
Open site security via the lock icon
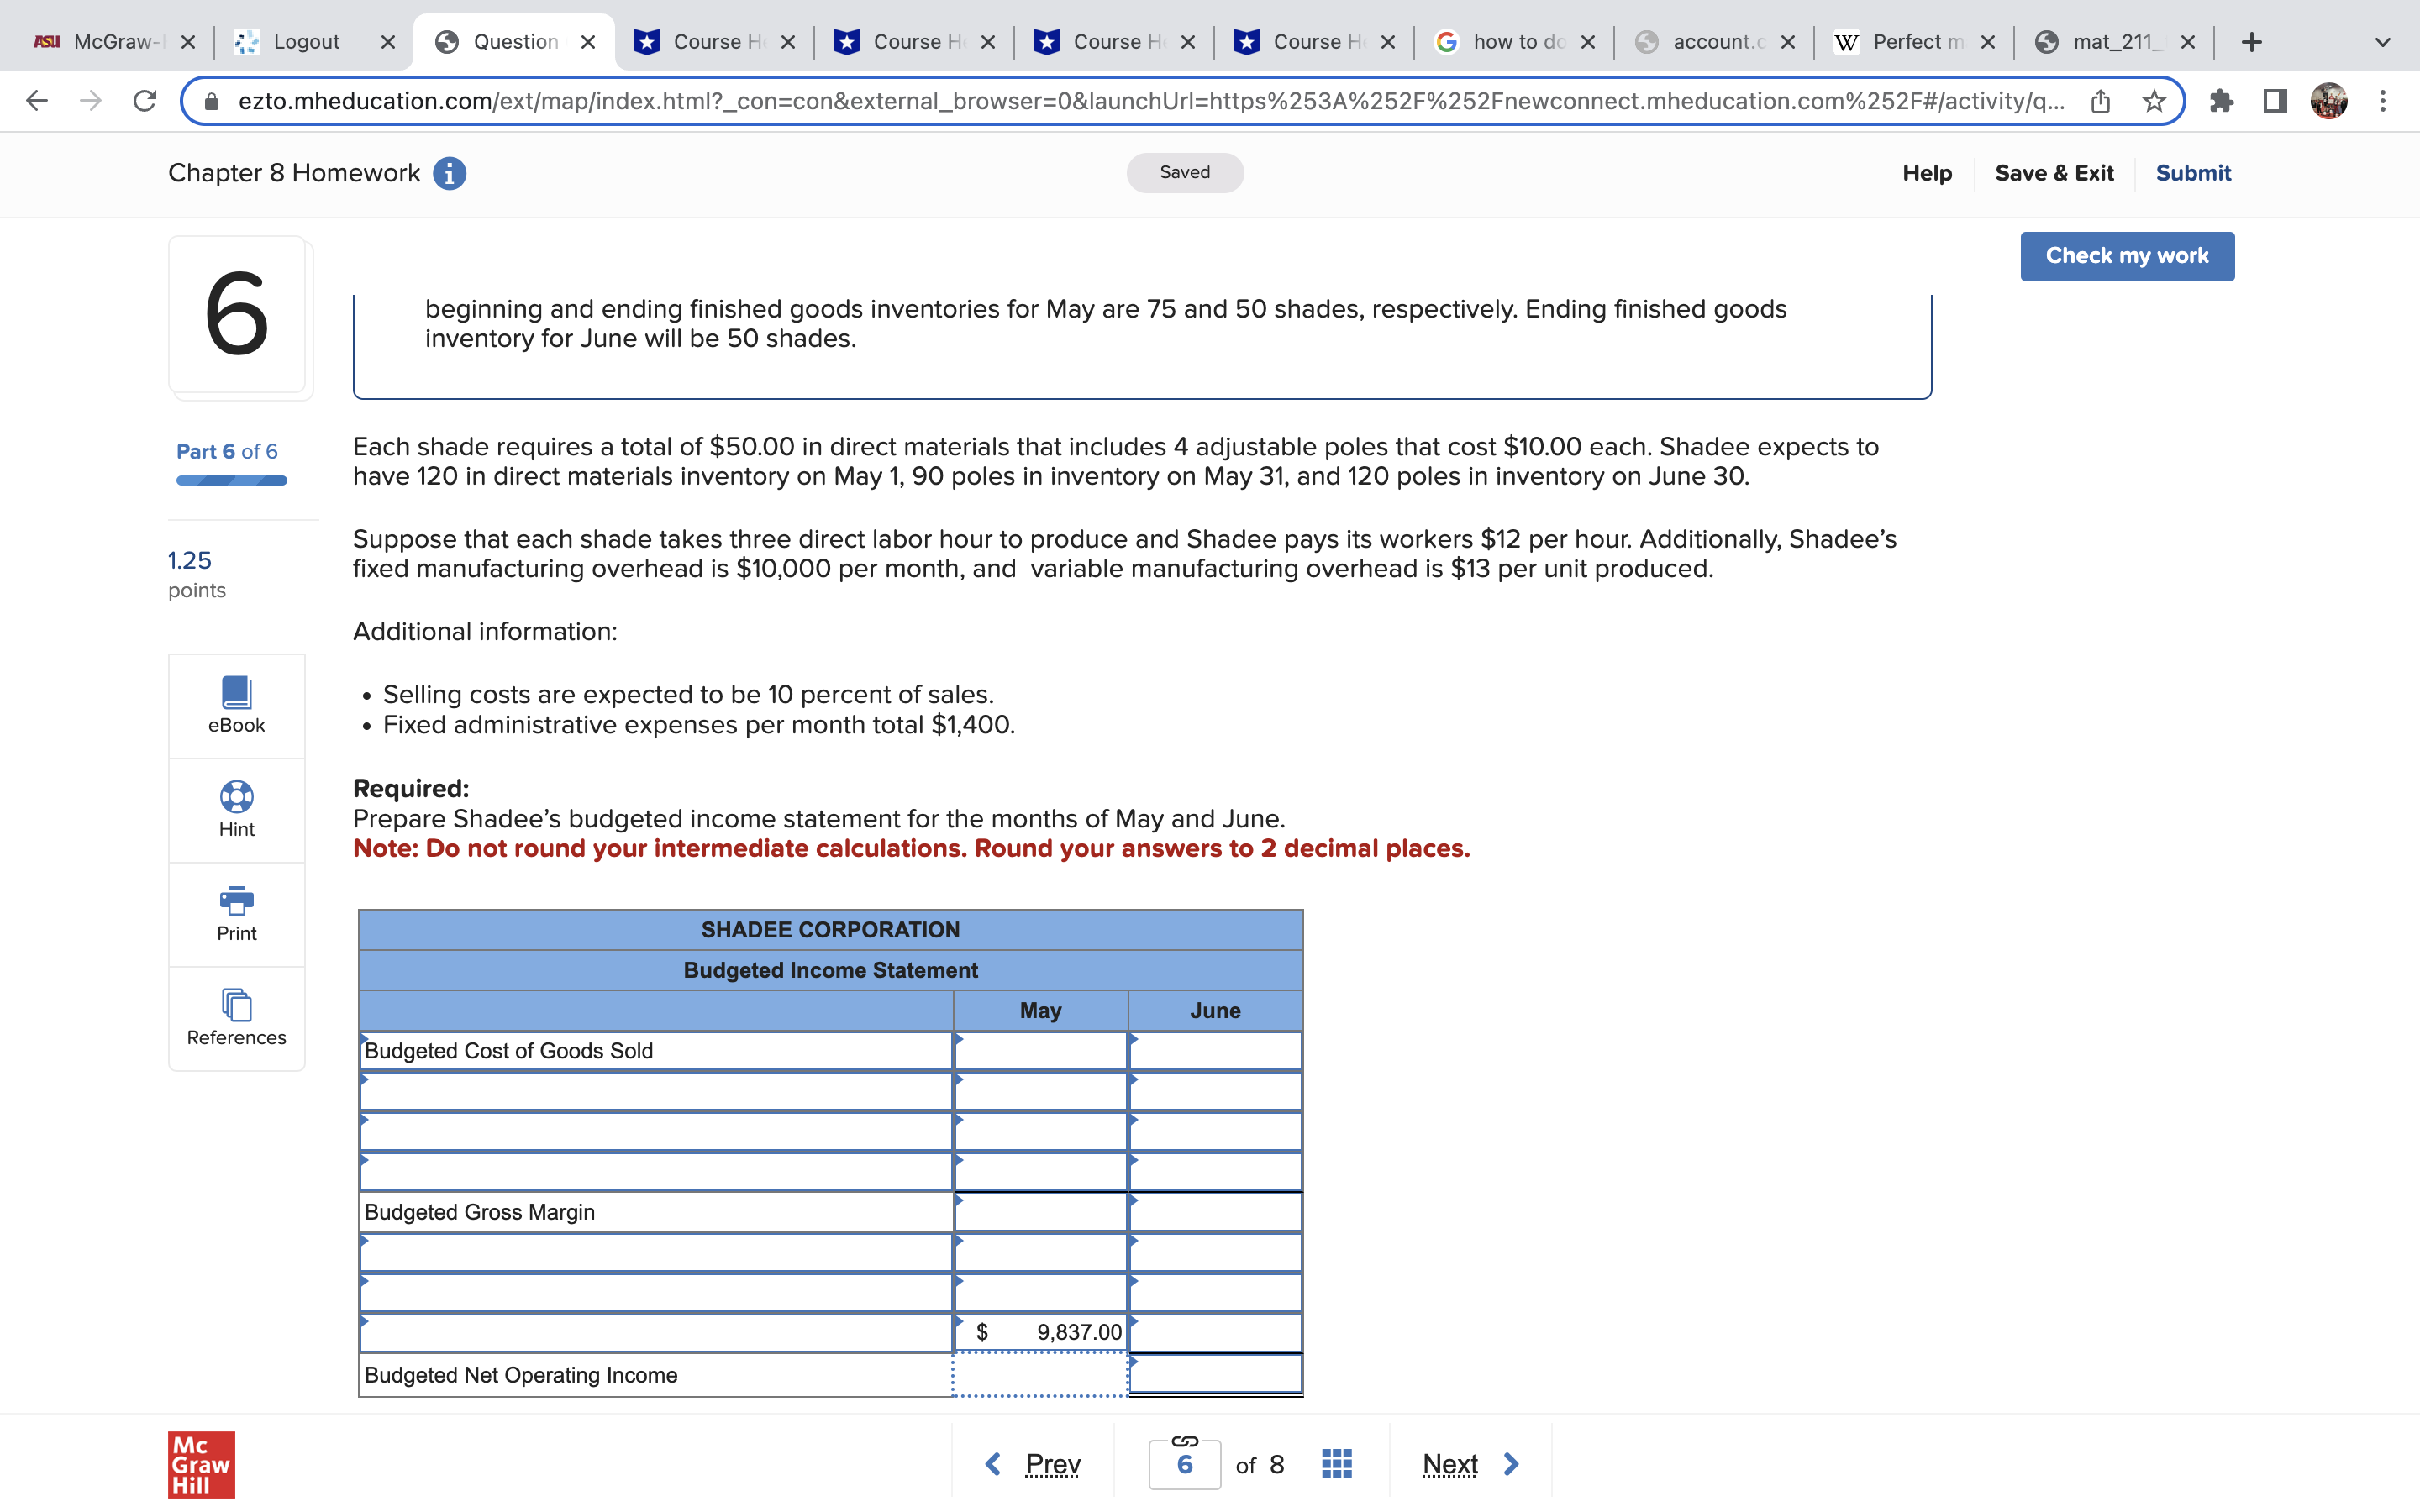point(211,100)
